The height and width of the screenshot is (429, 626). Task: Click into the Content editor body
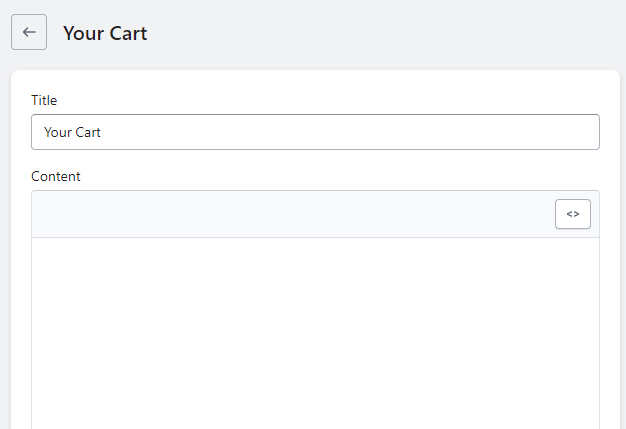(x=315, y=330)
